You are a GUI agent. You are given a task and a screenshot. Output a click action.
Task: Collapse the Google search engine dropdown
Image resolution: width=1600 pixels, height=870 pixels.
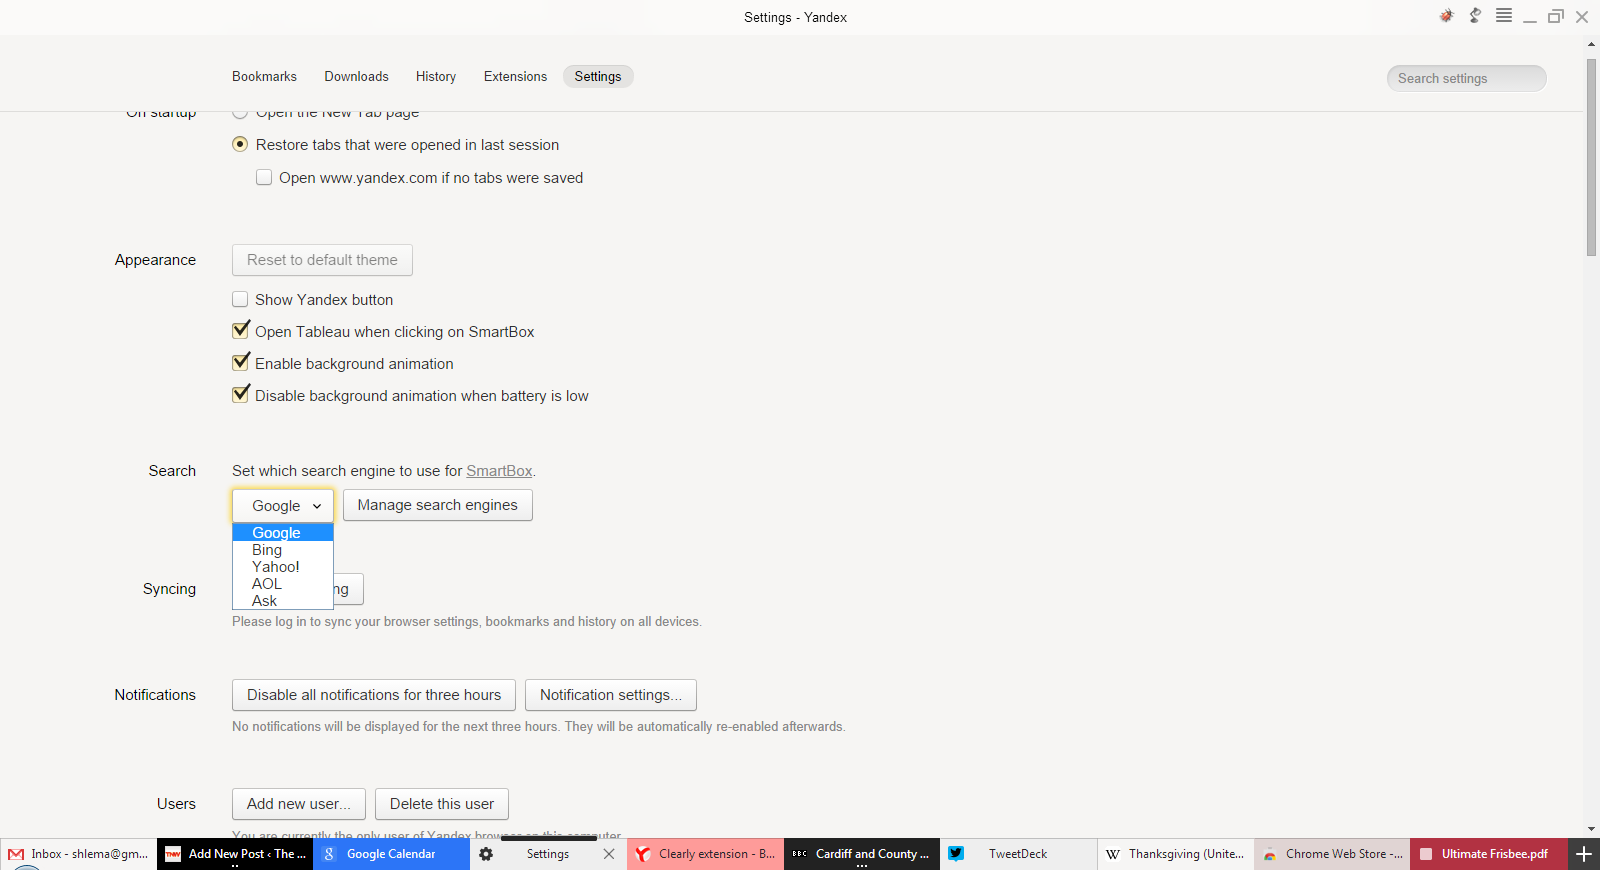[x=283, y=505]
